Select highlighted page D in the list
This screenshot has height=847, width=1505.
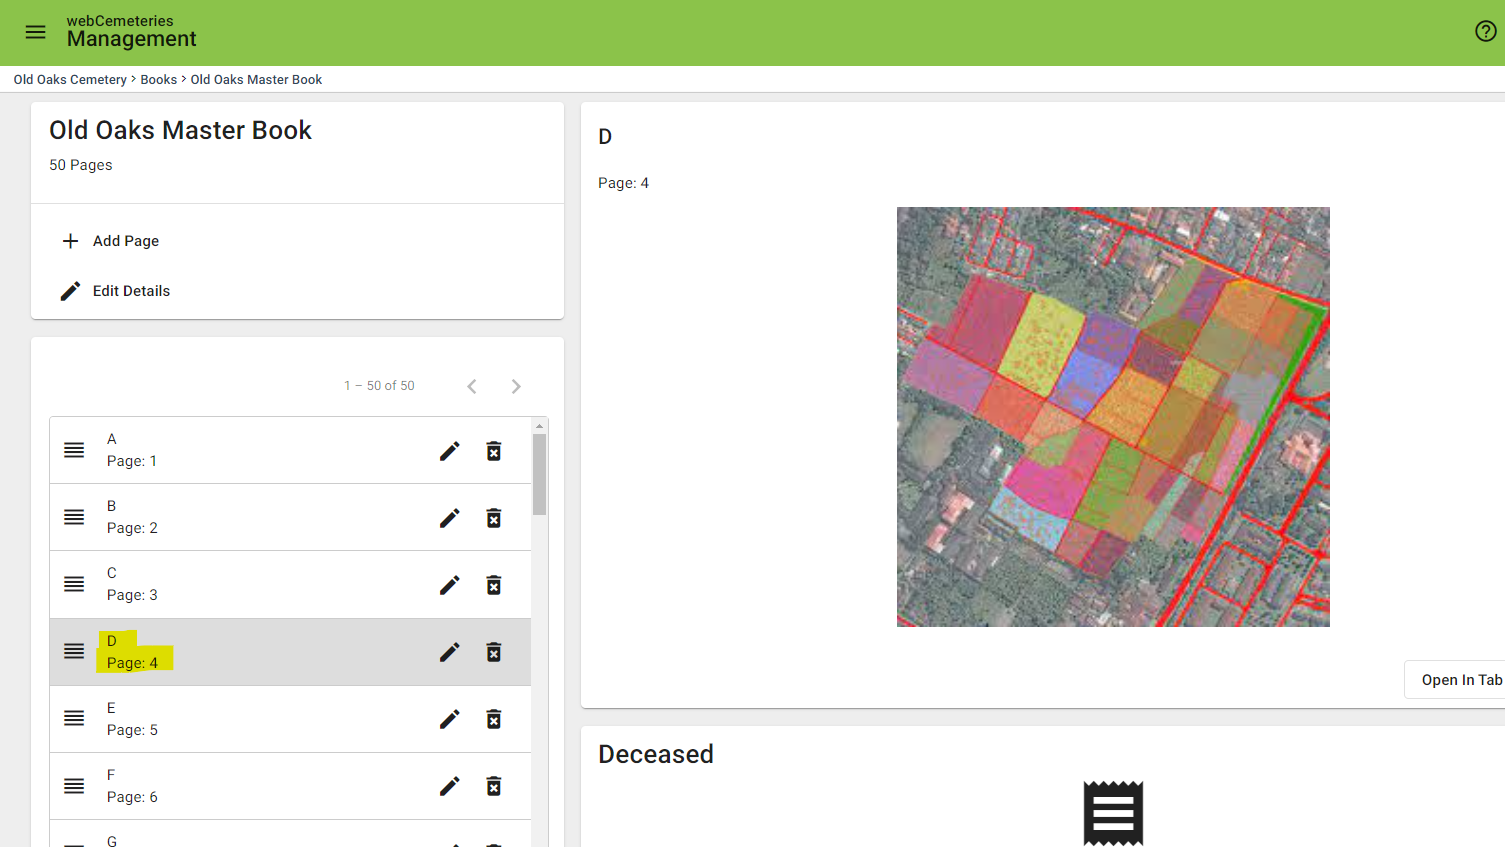290,652
